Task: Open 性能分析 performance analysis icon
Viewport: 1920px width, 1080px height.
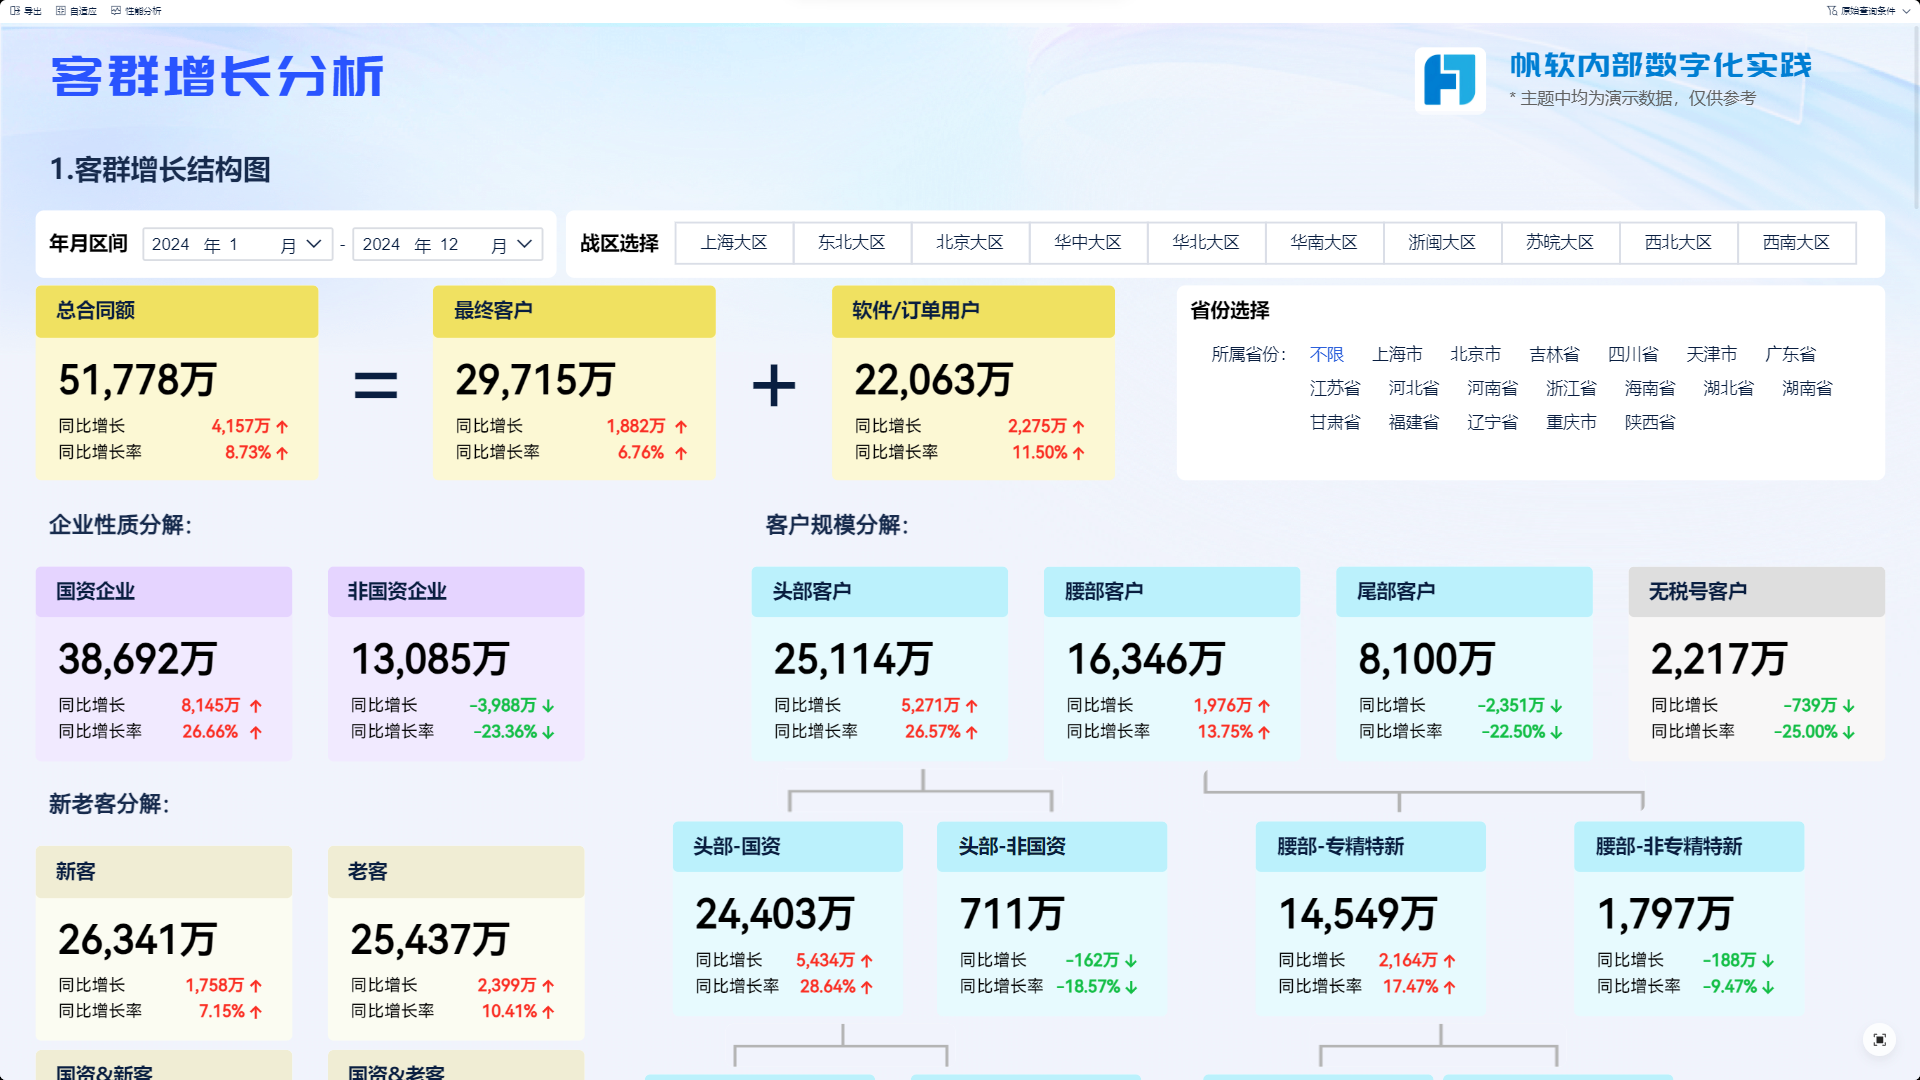Action: coord(116,11)
